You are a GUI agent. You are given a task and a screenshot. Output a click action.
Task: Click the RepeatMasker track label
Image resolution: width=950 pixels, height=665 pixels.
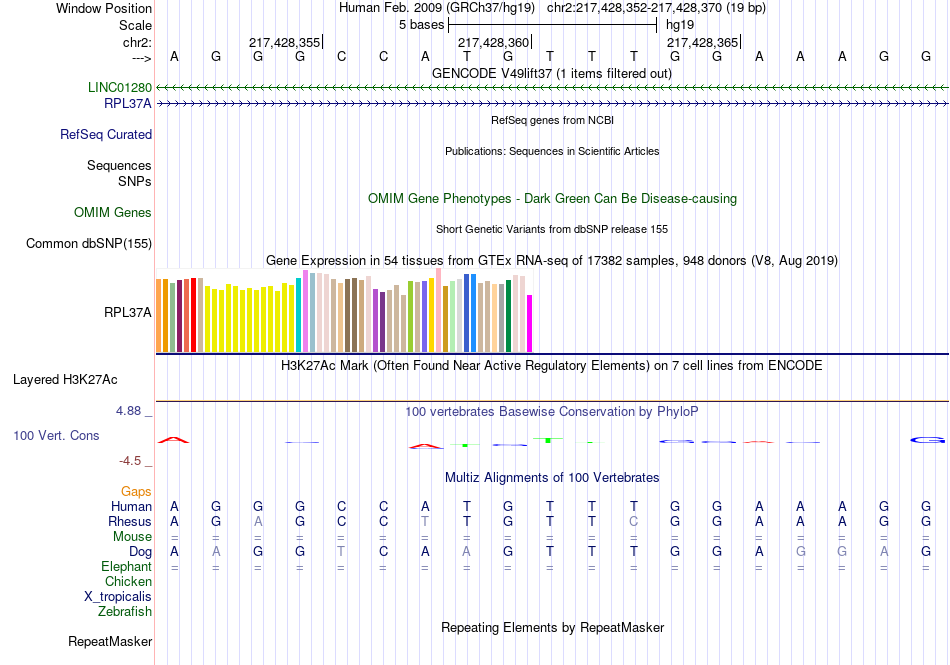coord(110,641)
